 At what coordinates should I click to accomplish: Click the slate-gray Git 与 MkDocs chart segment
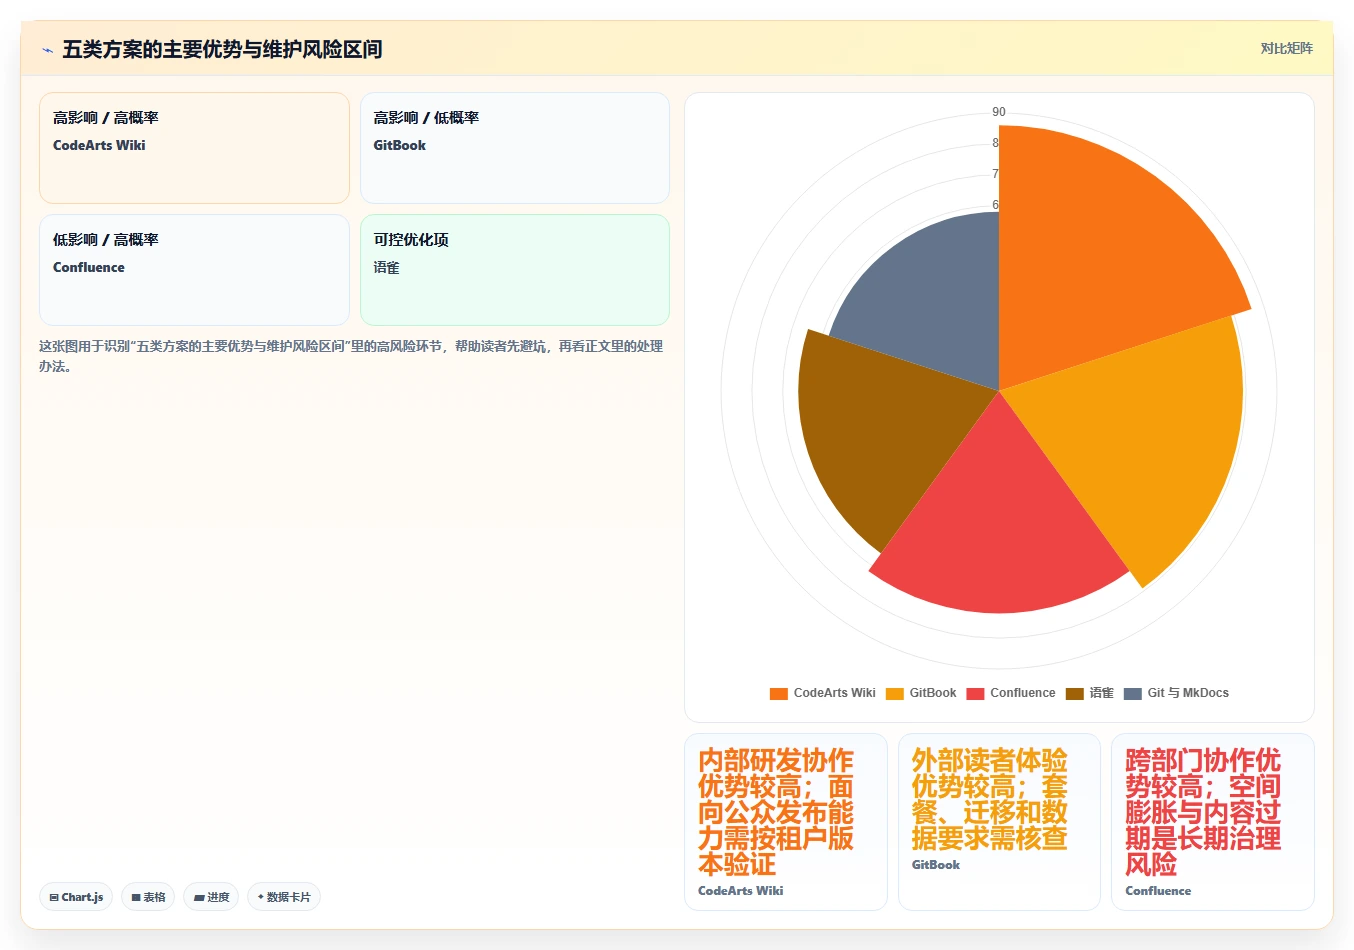(x=940, y=300)
